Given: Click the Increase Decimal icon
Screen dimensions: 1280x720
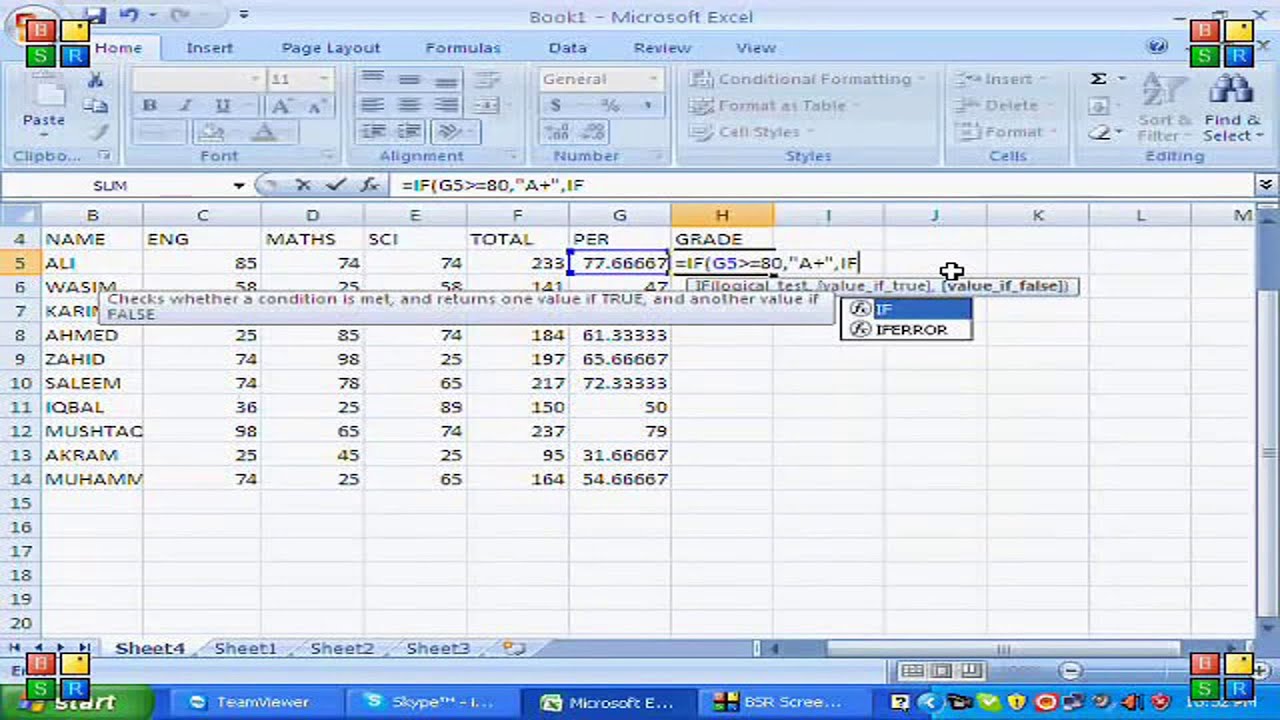Looking at the screenshot, I should click(556, 131).
